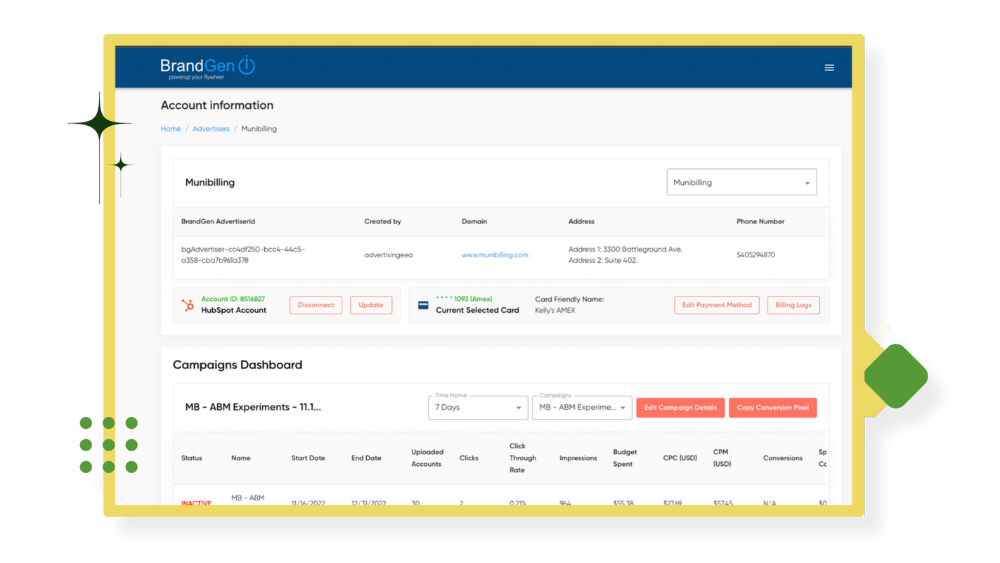Click Edit Campaign Details
Screen dimensions: 1000x563
[x=680, y=407]
